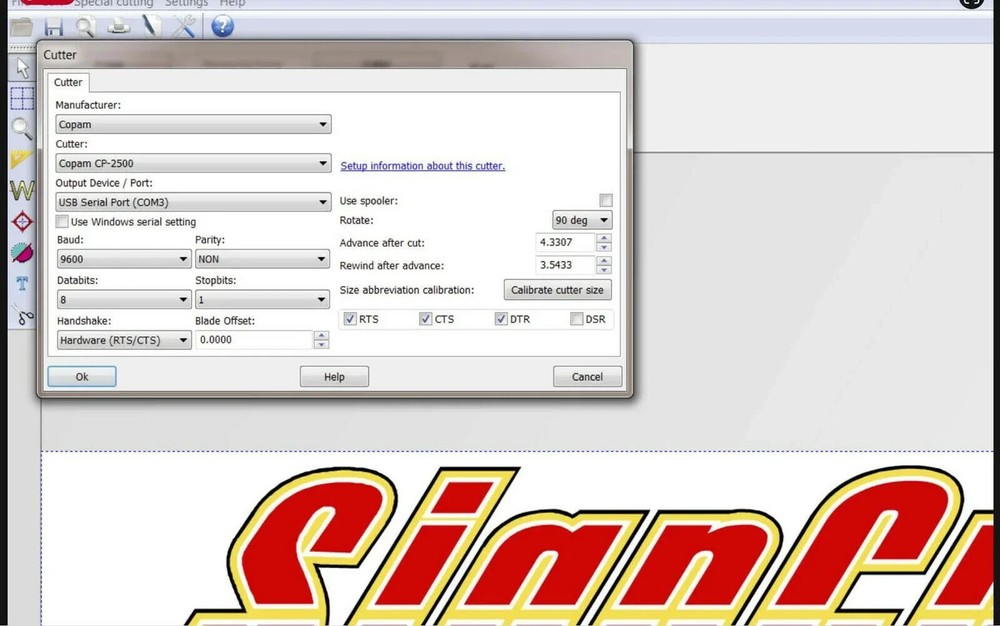Image resolution: width=1000 pixels, height=626 pixels.
Task: Open the Cutter dropdown showing Copam CP-2500
Action: (193, 163)
